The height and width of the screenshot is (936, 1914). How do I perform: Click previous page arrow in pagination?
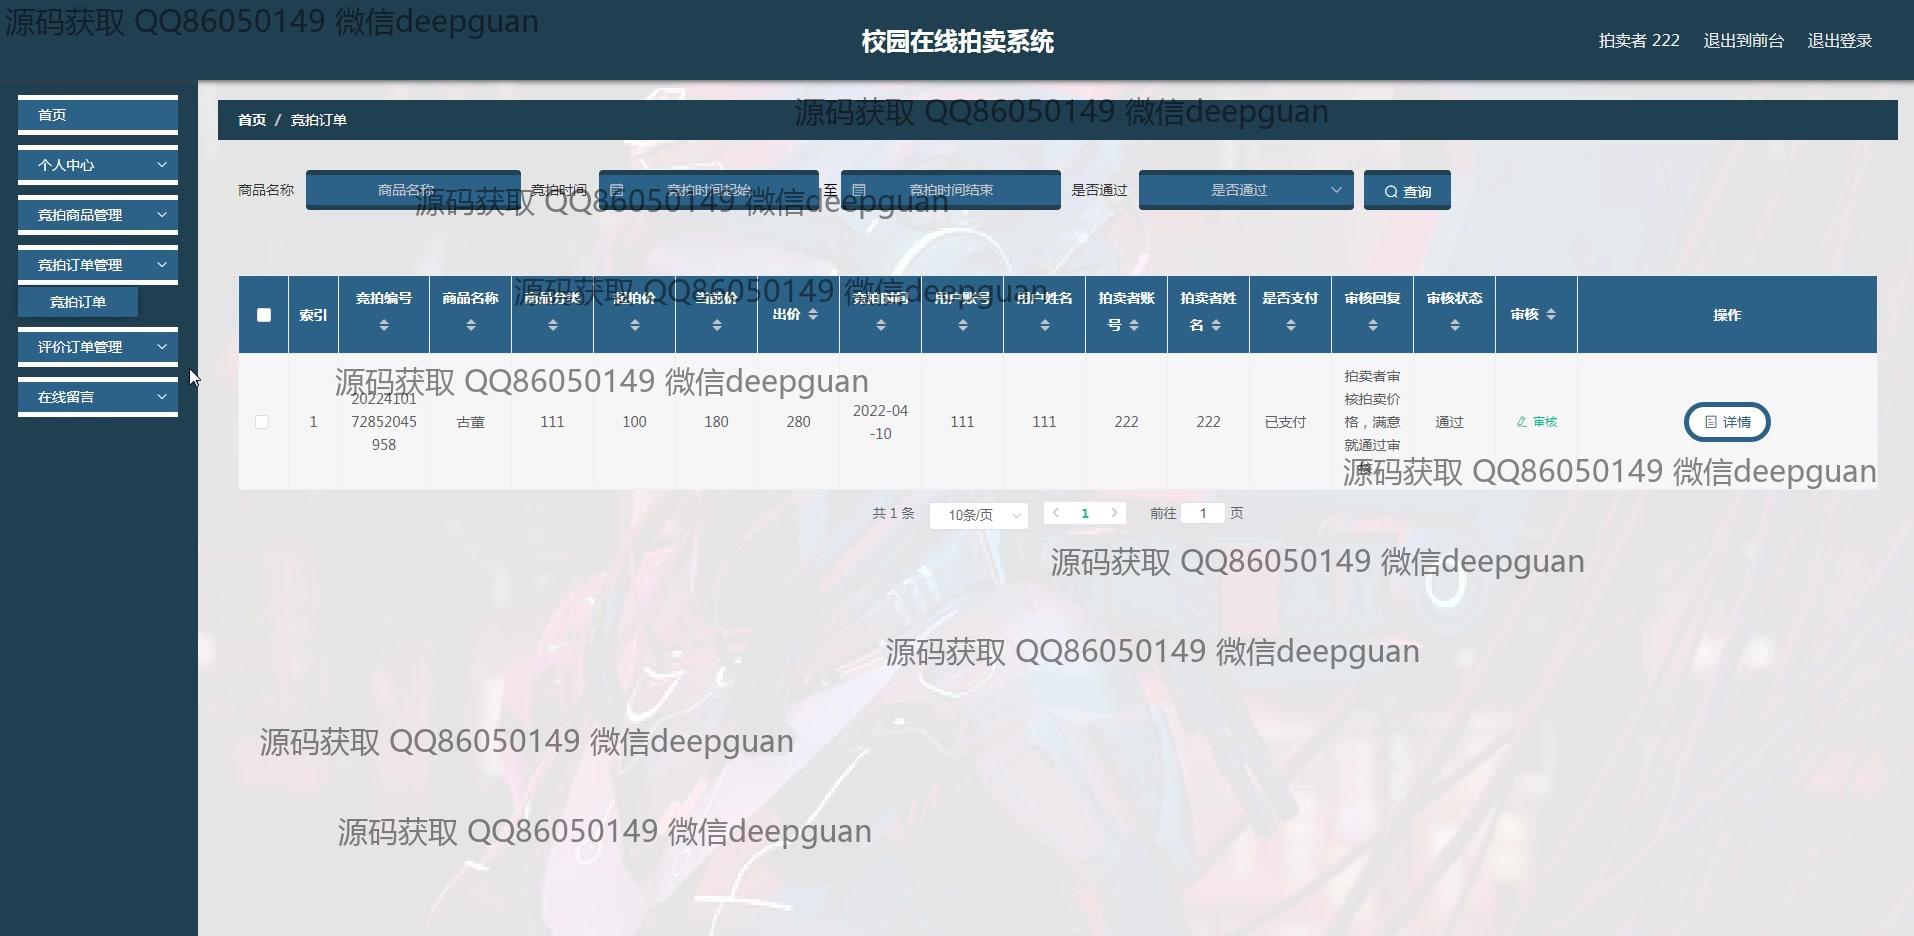[1056, 513]
